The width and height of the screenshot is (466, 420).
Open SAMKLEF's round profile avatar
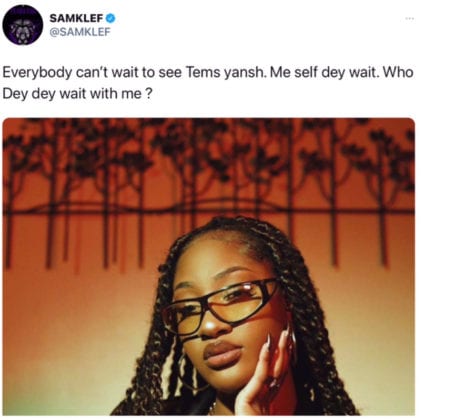click(x=23, y=25)
